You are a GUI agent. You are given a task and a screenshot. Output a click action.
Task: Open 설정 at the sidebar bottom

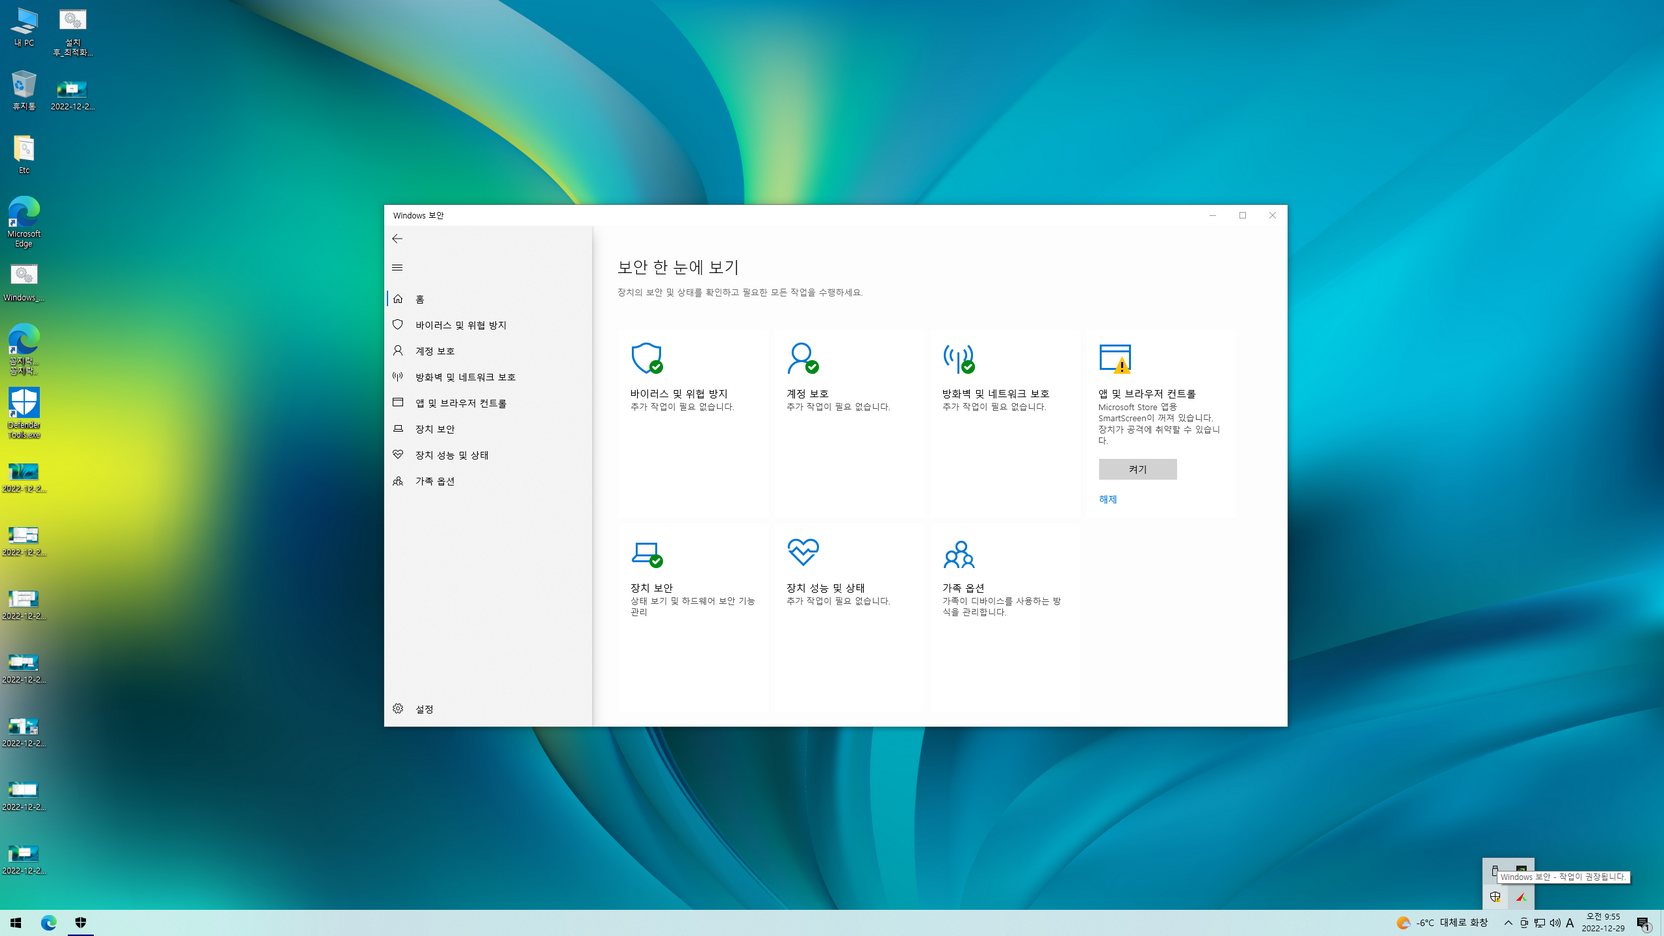pyautogui.click(x=489, y=709)
